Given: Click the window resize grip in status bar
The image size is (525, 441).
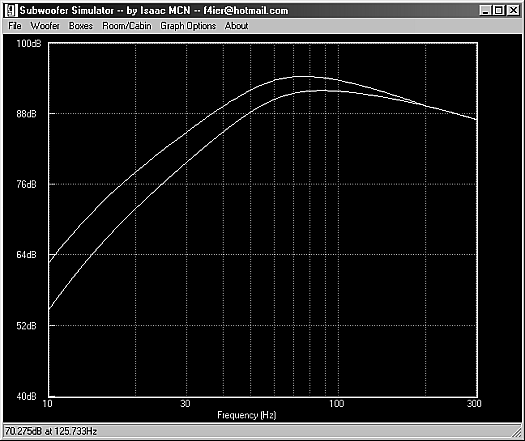Looking at the screenshot, I should point(516,432).
